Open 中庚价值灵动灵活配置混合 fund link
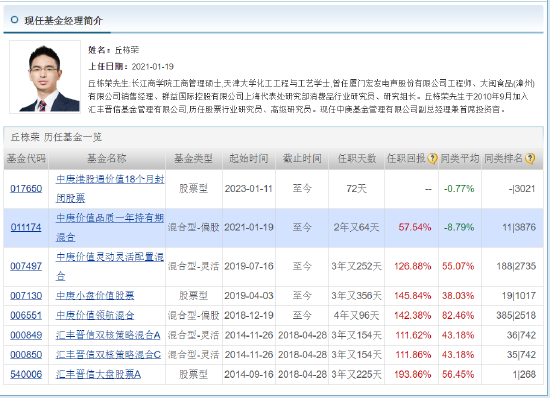This screenshot has width=550, height=398. 110,267
